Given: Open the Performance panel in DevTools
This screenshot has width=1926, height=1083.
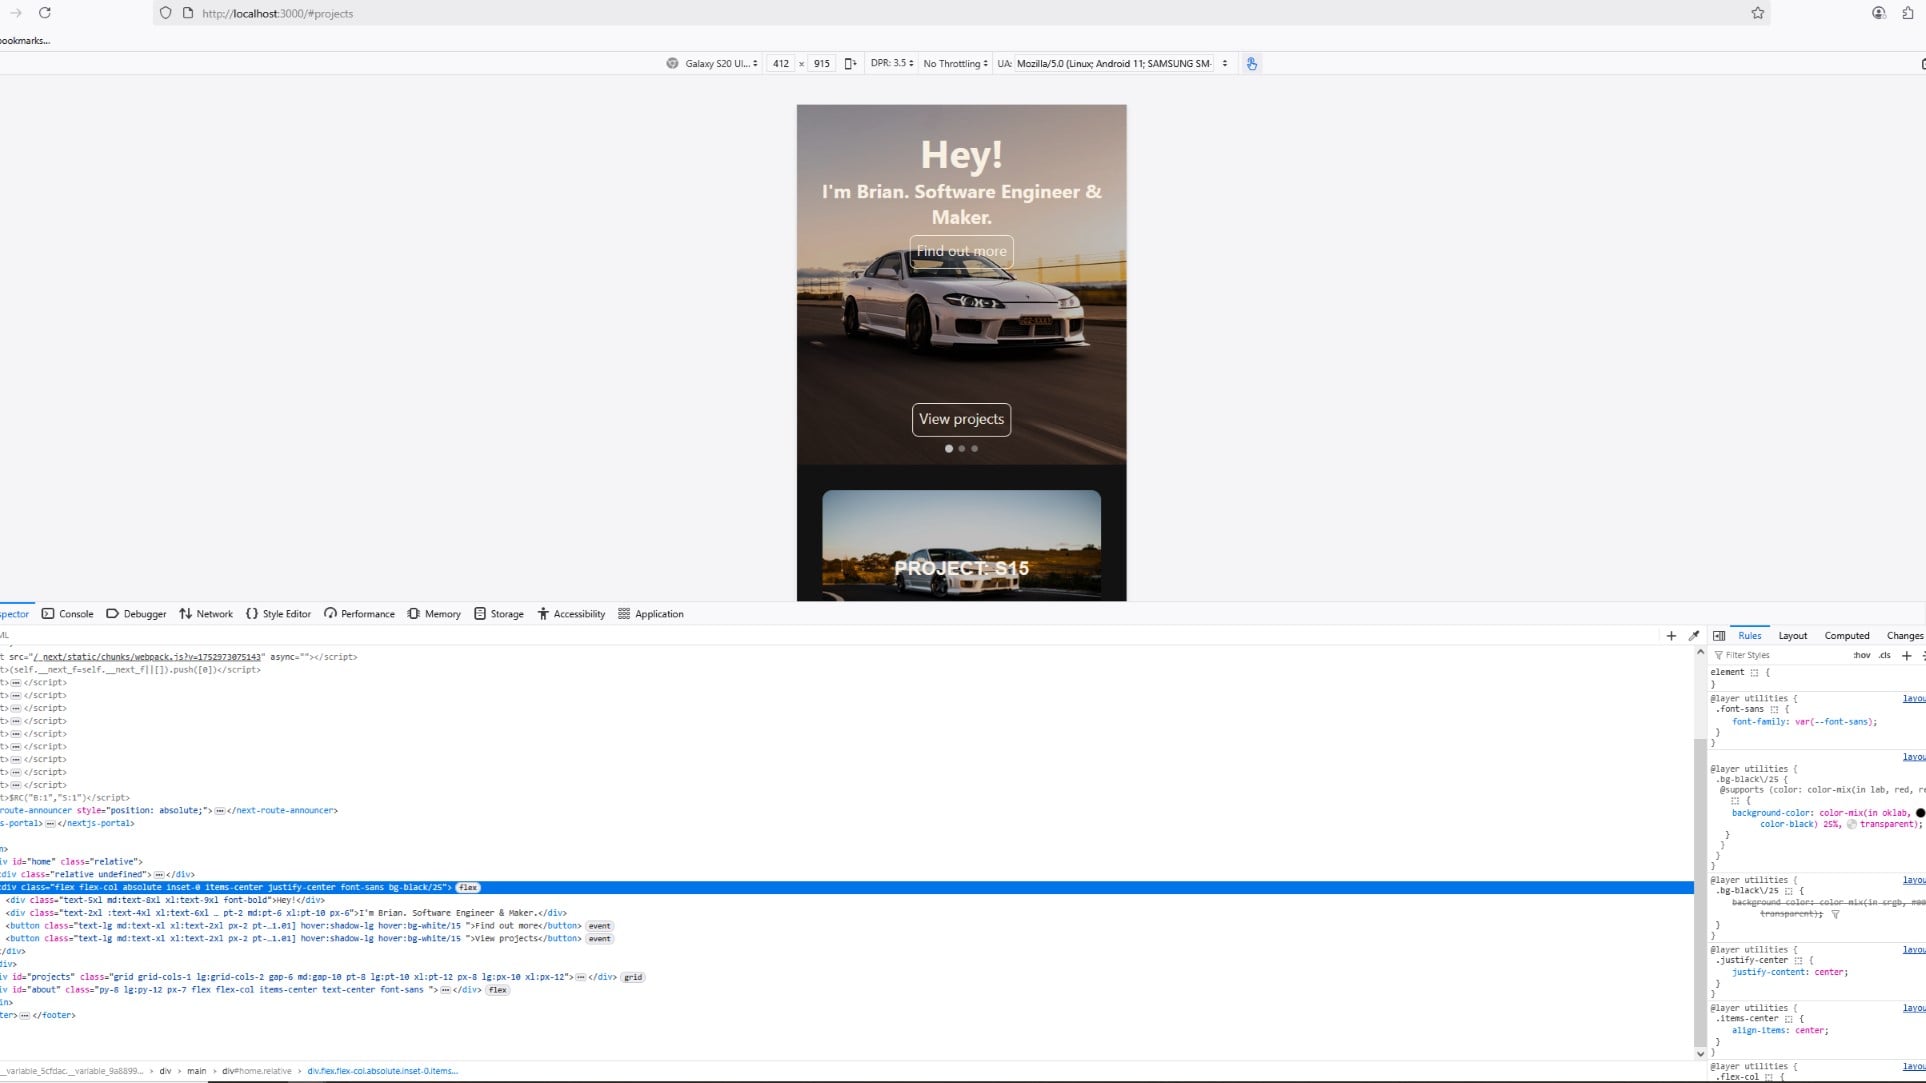Looking at the screenshot, I should (359, 613).
